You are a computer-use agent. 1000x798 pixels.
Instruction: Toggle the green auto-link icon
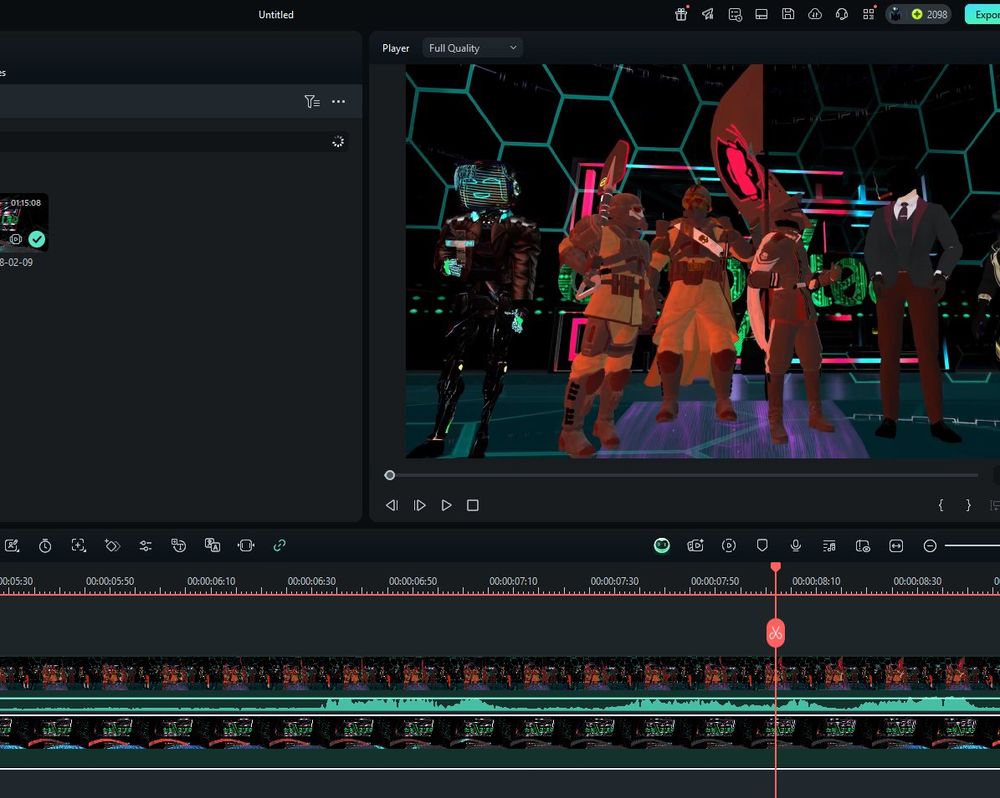point(279,545)
